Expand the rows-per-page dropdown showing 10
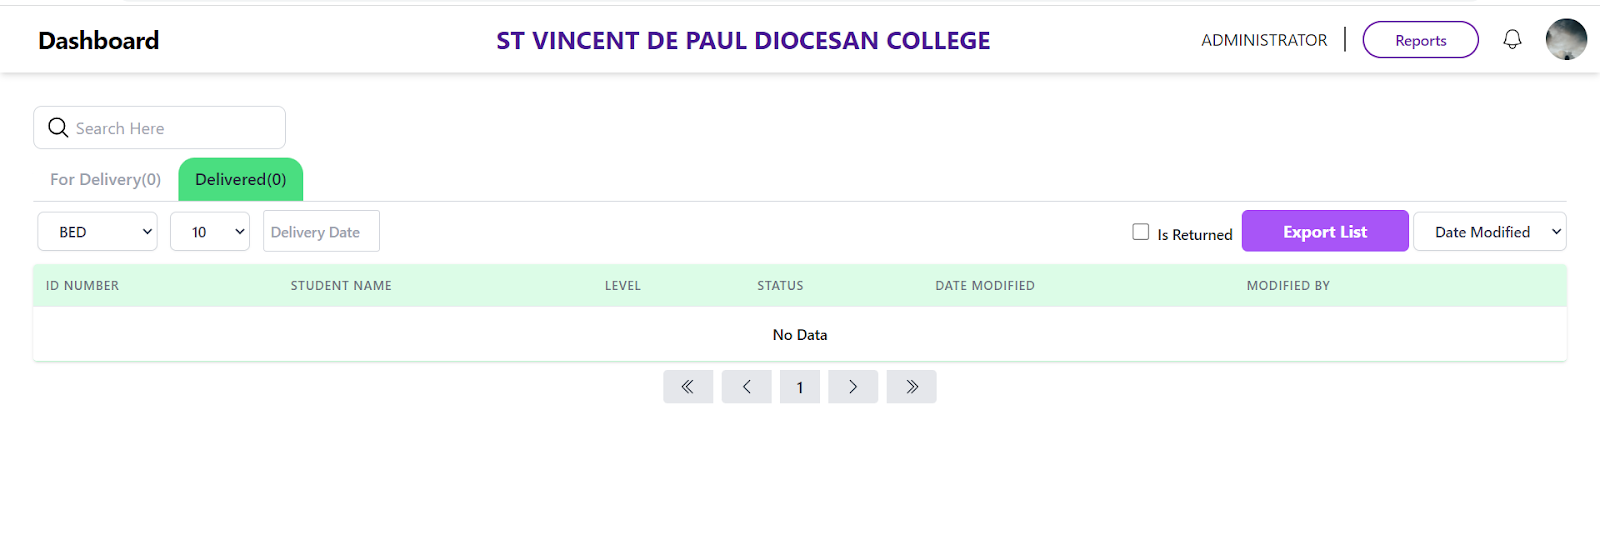The width and height of the screenshot is (1600, 555). [210, 232]
